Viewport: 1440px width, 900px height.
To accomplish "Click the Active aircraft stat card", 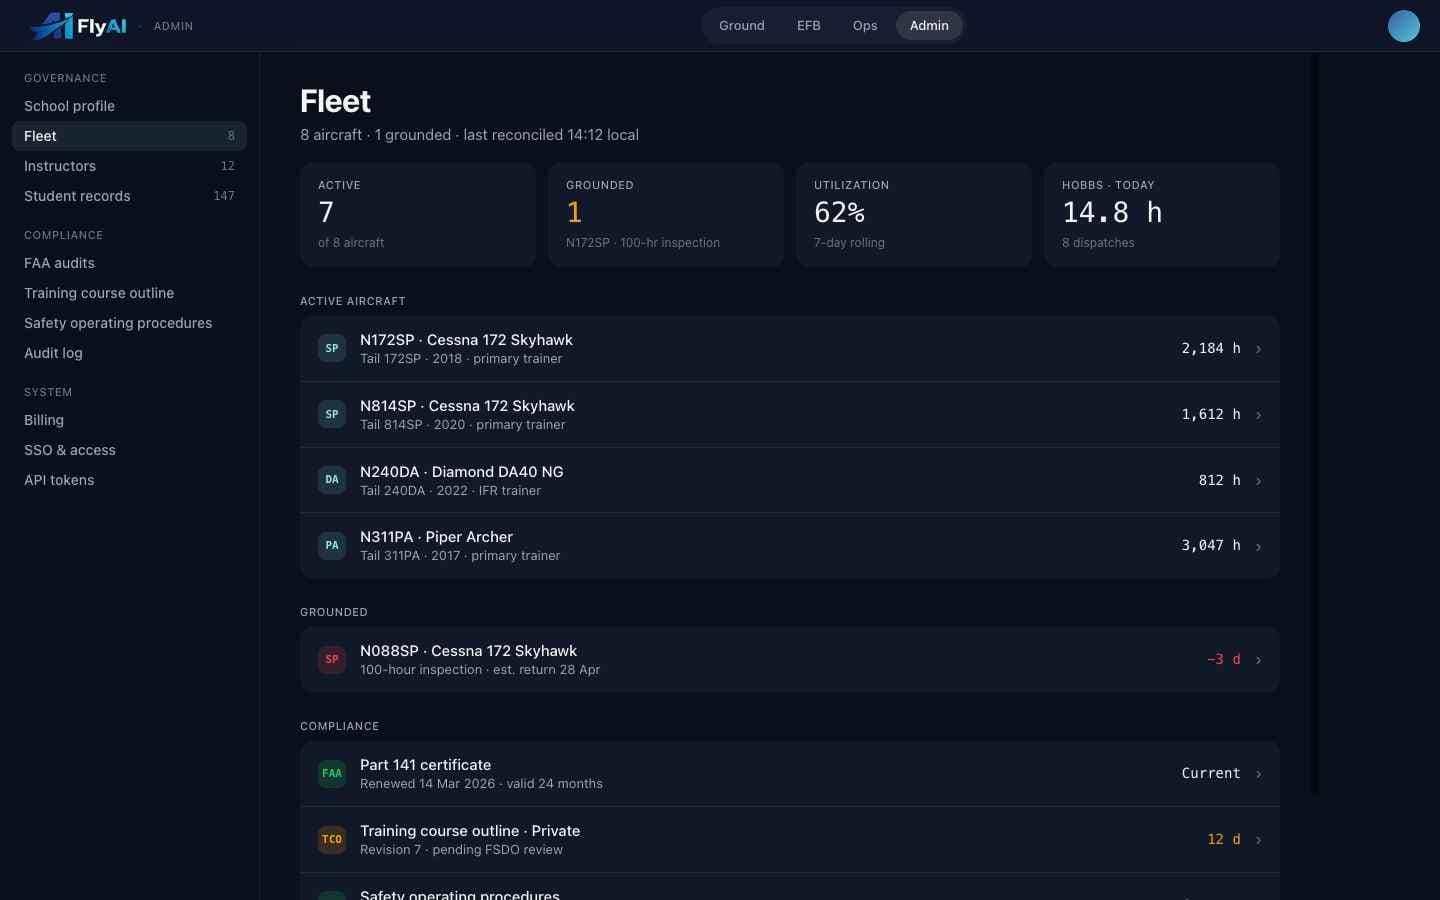I will pos(418,215).
